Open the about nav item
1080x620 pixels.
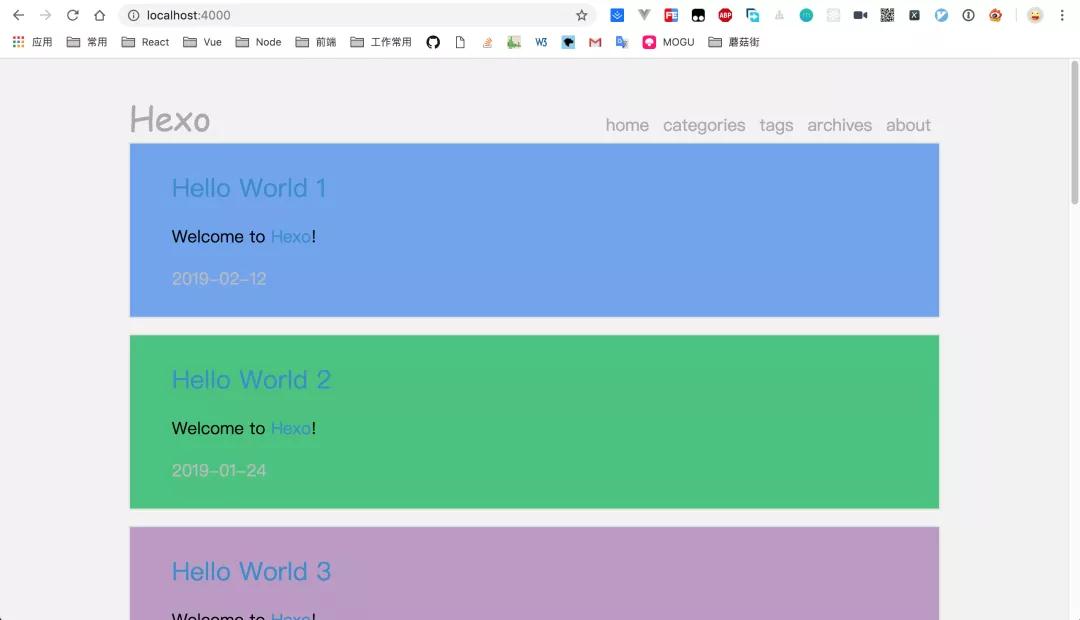click(908, 125)
